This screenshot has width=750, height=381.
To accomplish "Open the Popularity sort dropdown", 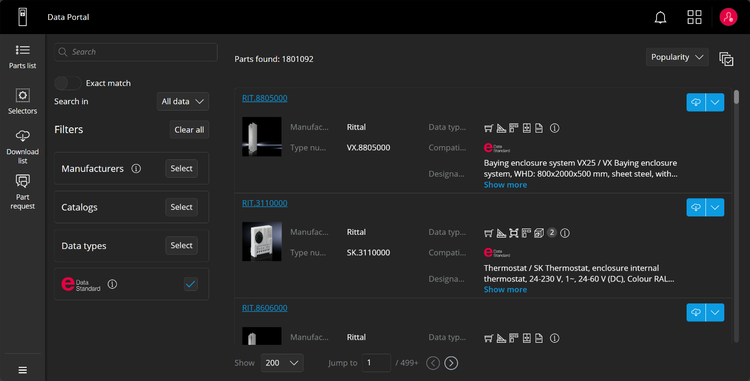I will click(x=677, y=57).
